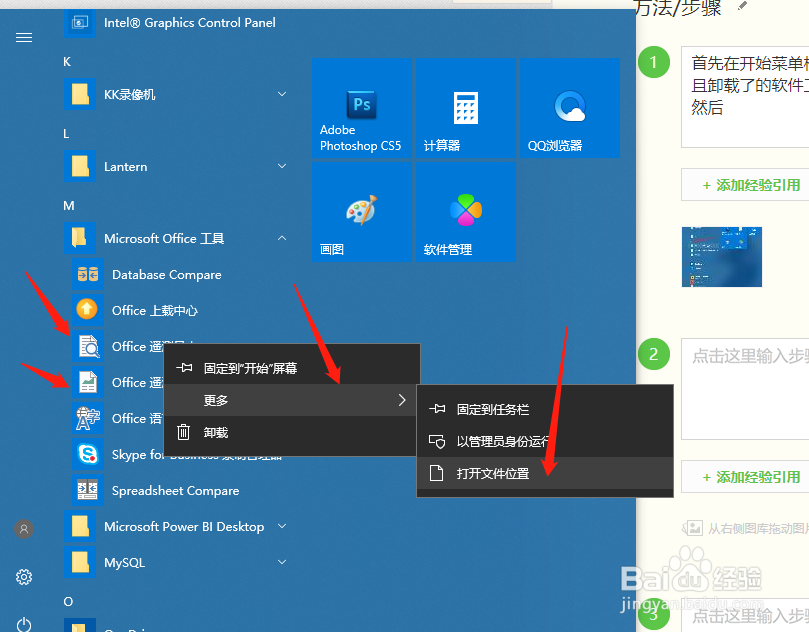Choose 以管理员身份运行 from submenu
The width and height of the screenshot is (809, 632).
545,441
